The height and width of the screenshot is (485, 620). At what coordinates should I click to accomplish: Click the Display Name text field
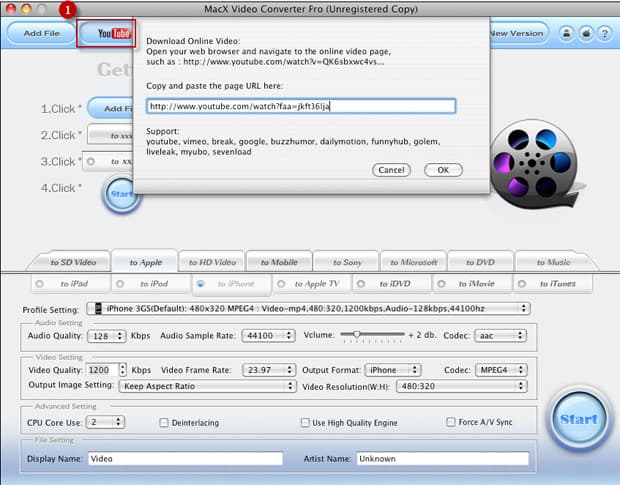point(185,459)
